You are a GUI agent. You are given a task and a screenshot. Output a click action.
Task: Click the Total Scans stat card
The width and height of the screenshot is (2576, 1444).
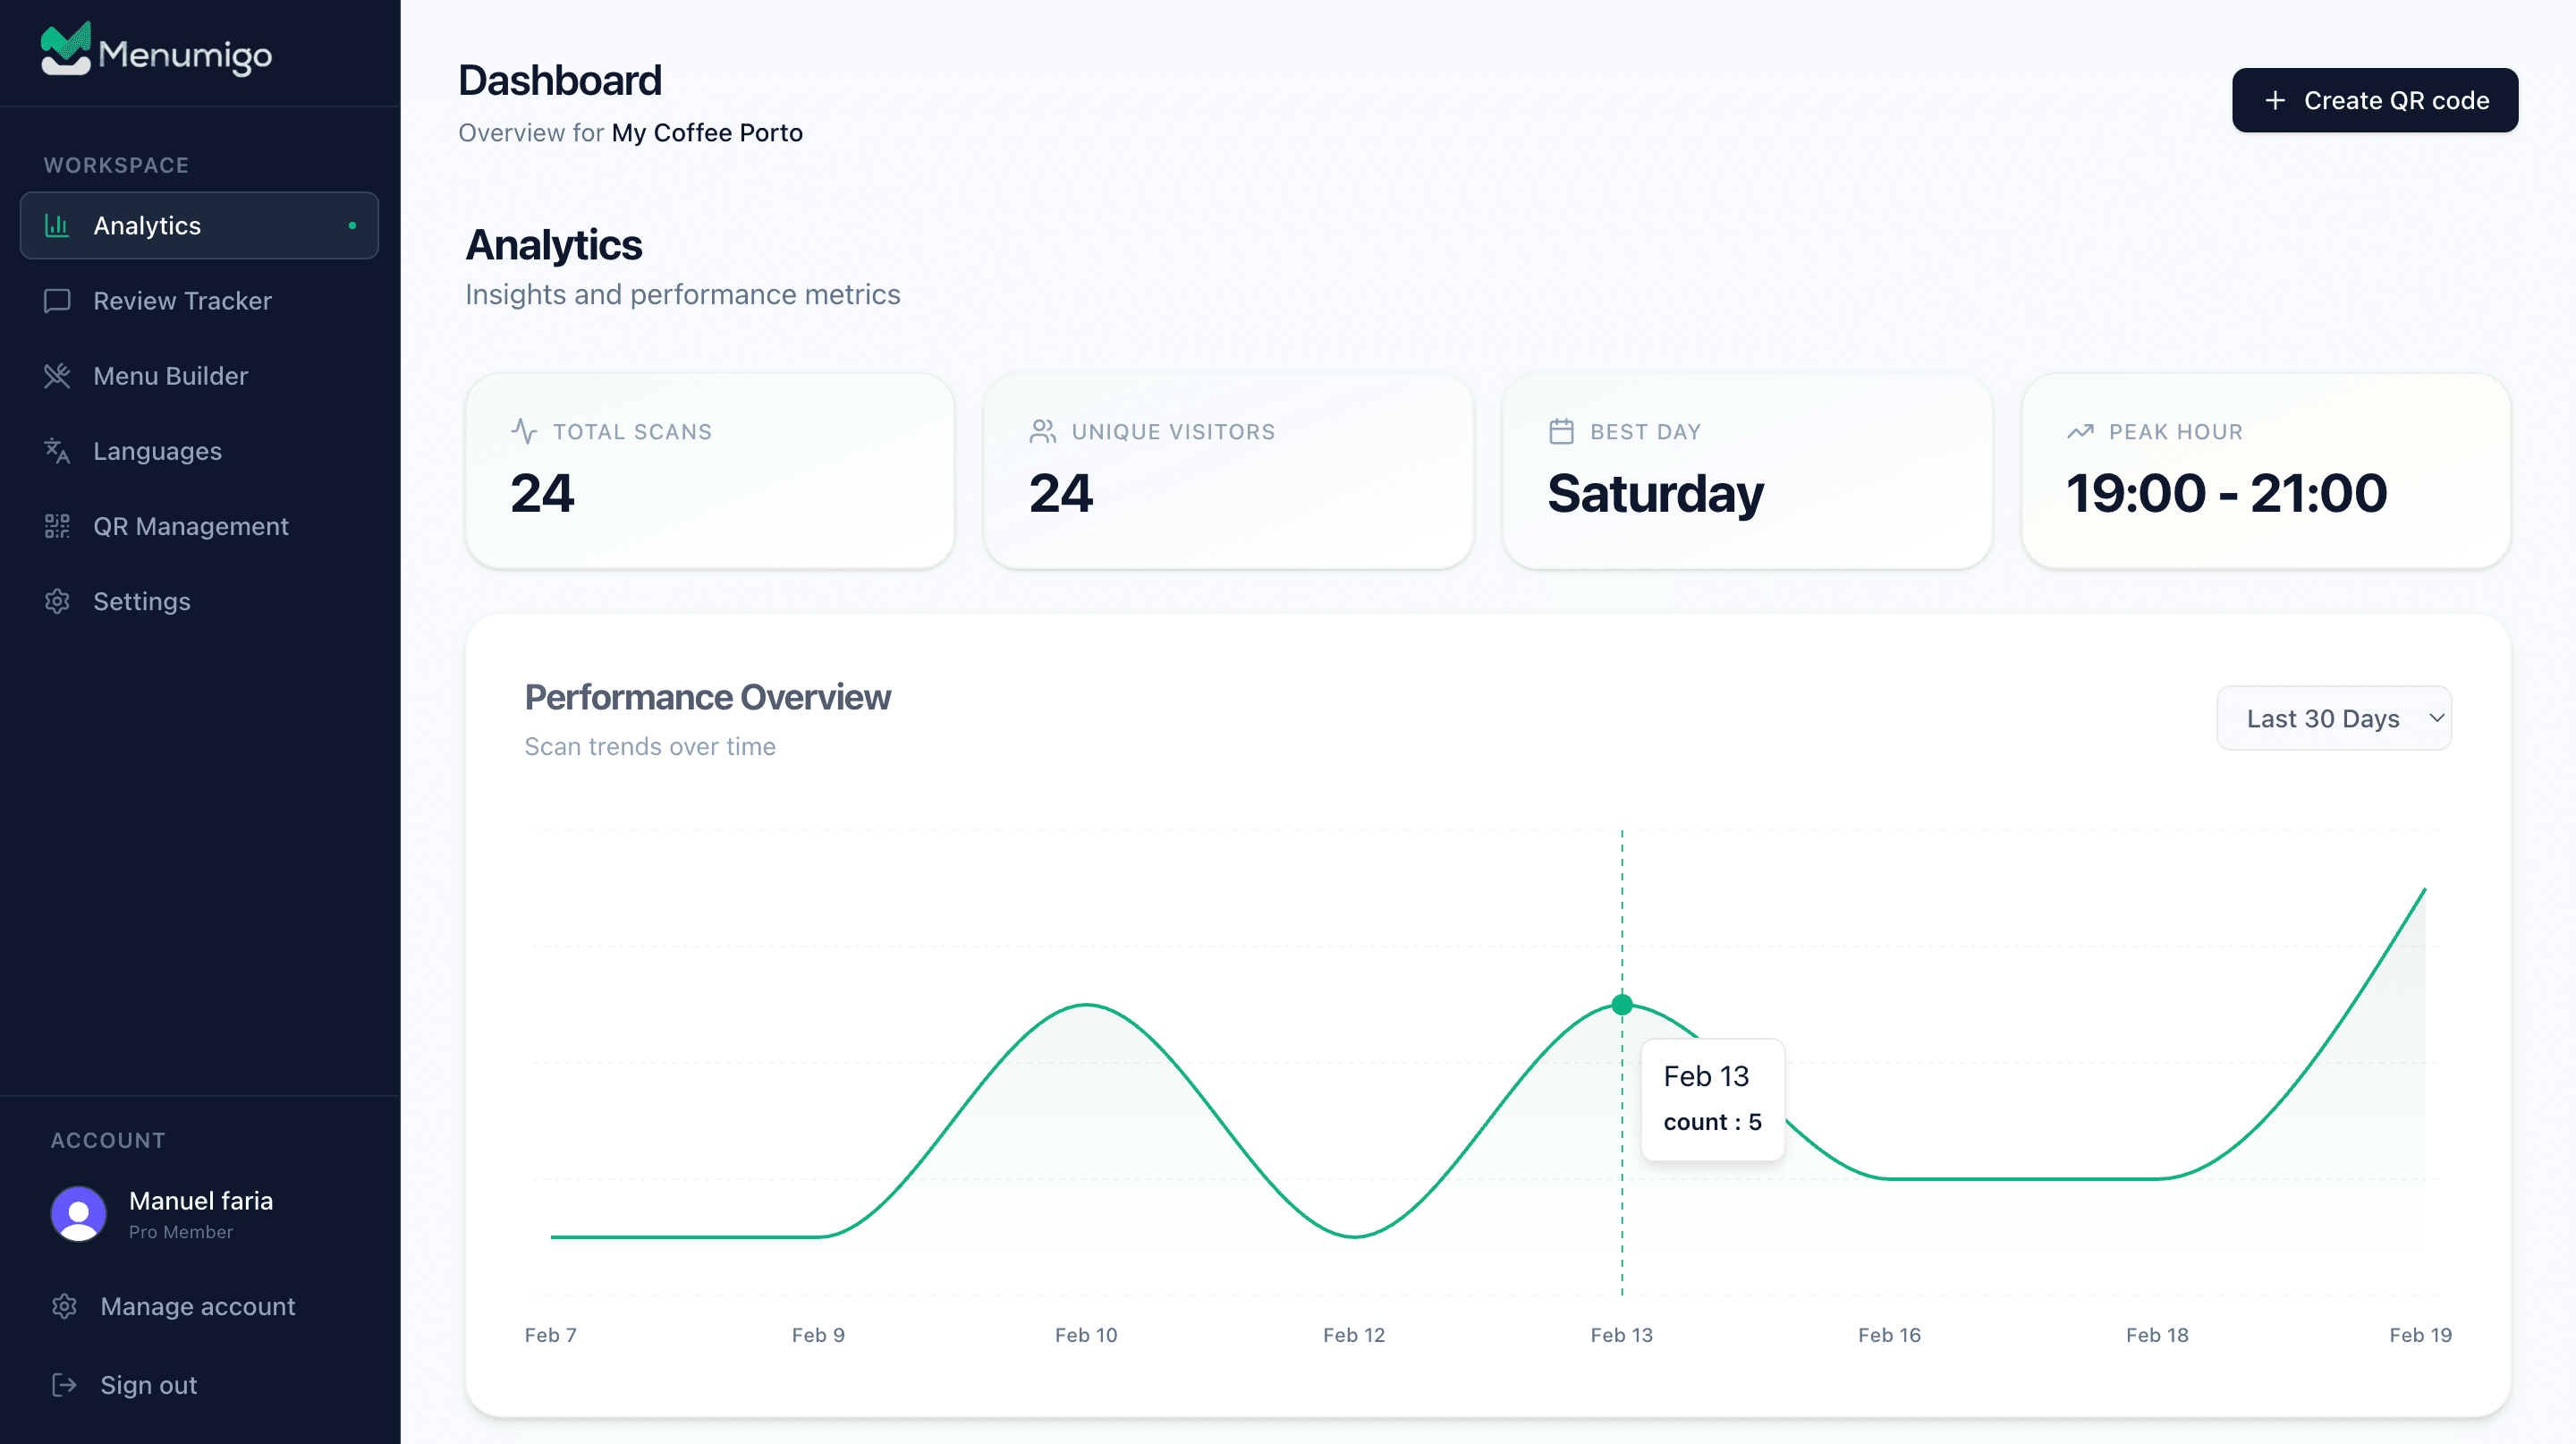(x=709, y=471)
